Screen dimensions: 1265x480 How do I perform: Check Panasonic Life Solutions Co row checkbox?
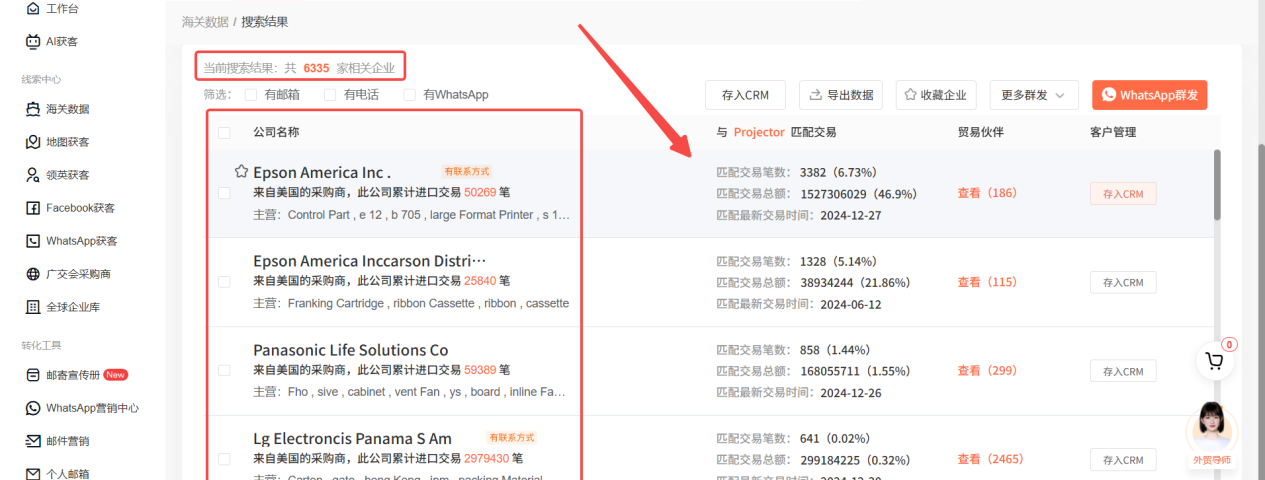224,371
